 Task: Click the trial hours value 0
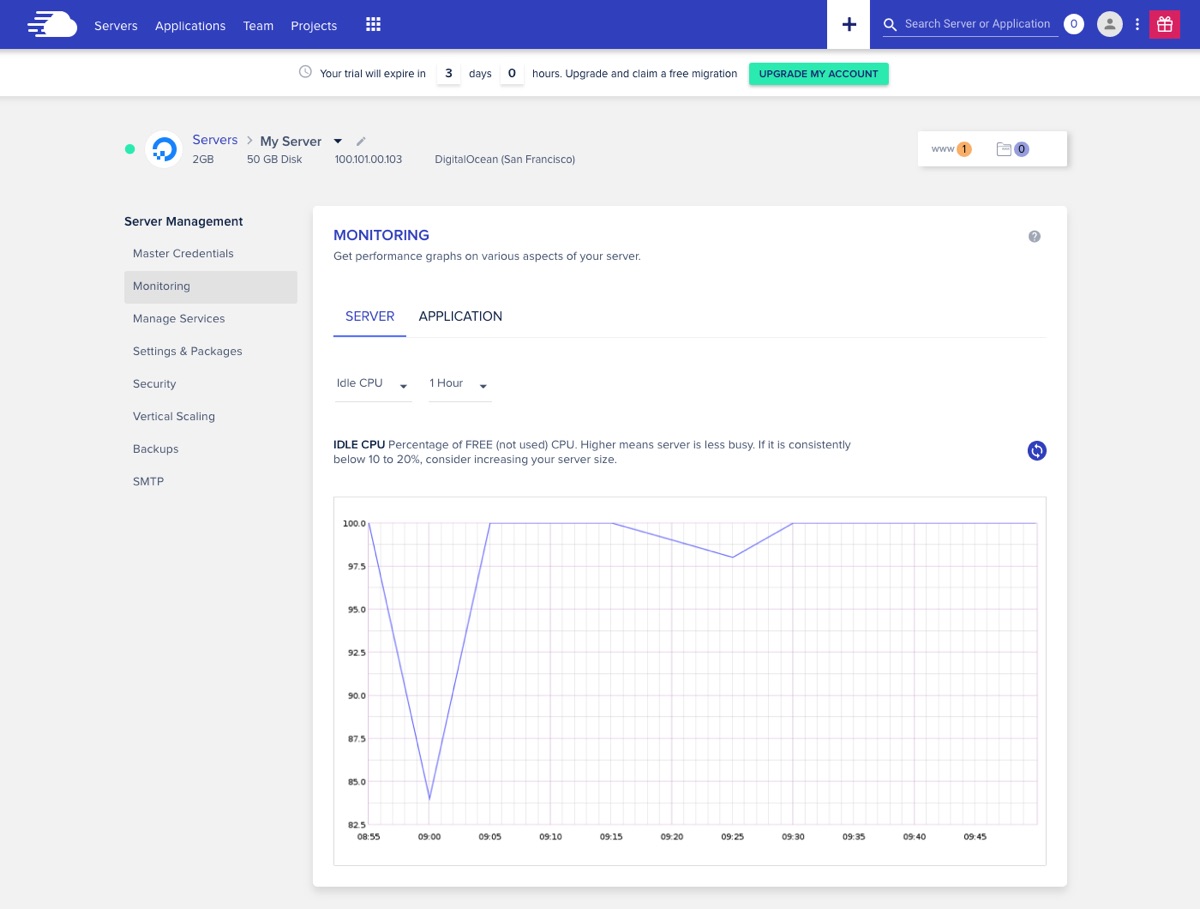(512, 73)
